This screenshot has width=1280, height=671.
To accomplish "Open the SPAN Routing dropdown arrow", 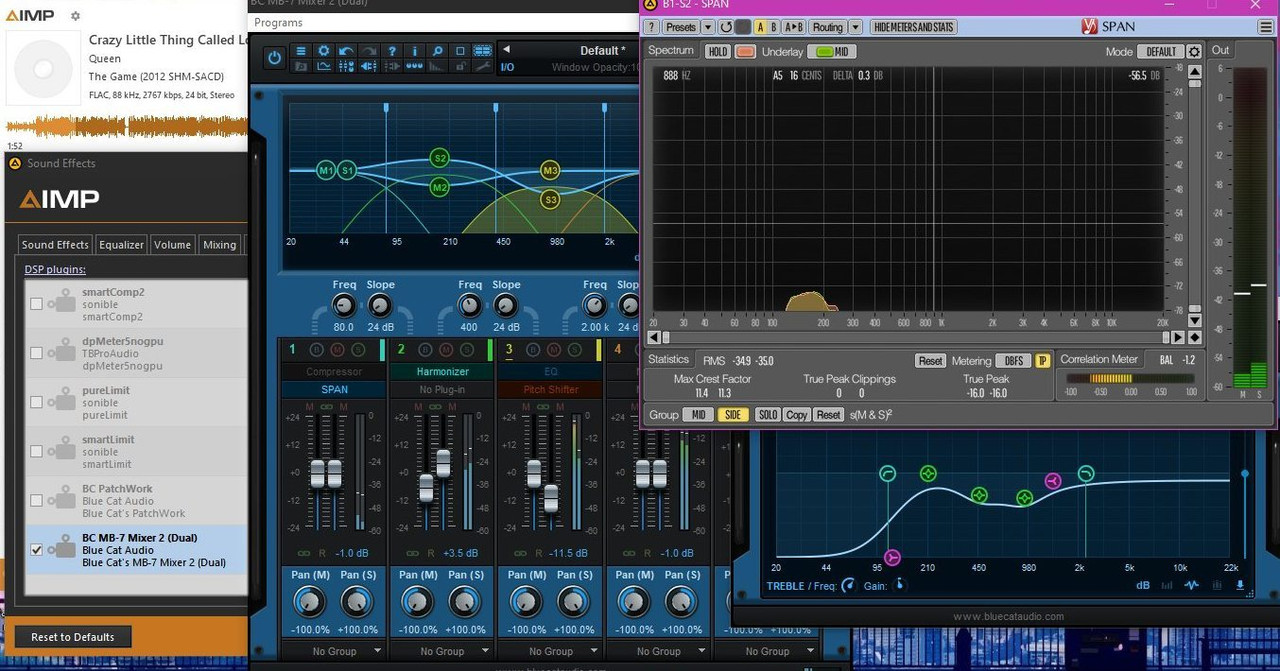I will pyautogui.click(x=855, y=27).
